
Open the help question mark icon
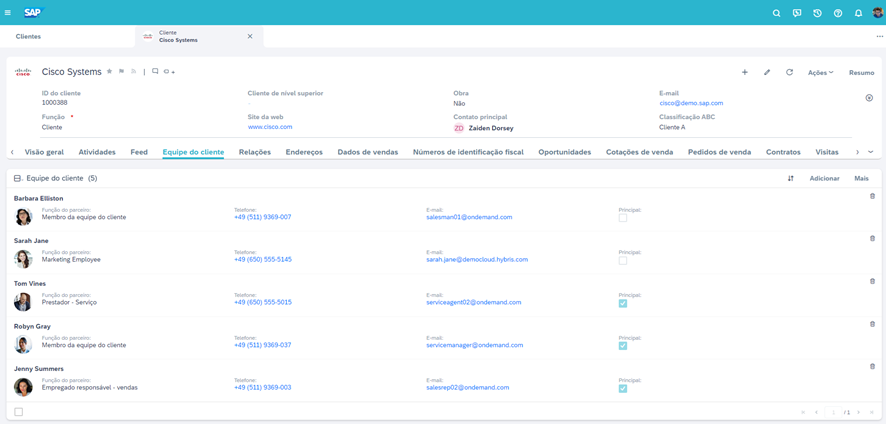coord(838,13)
